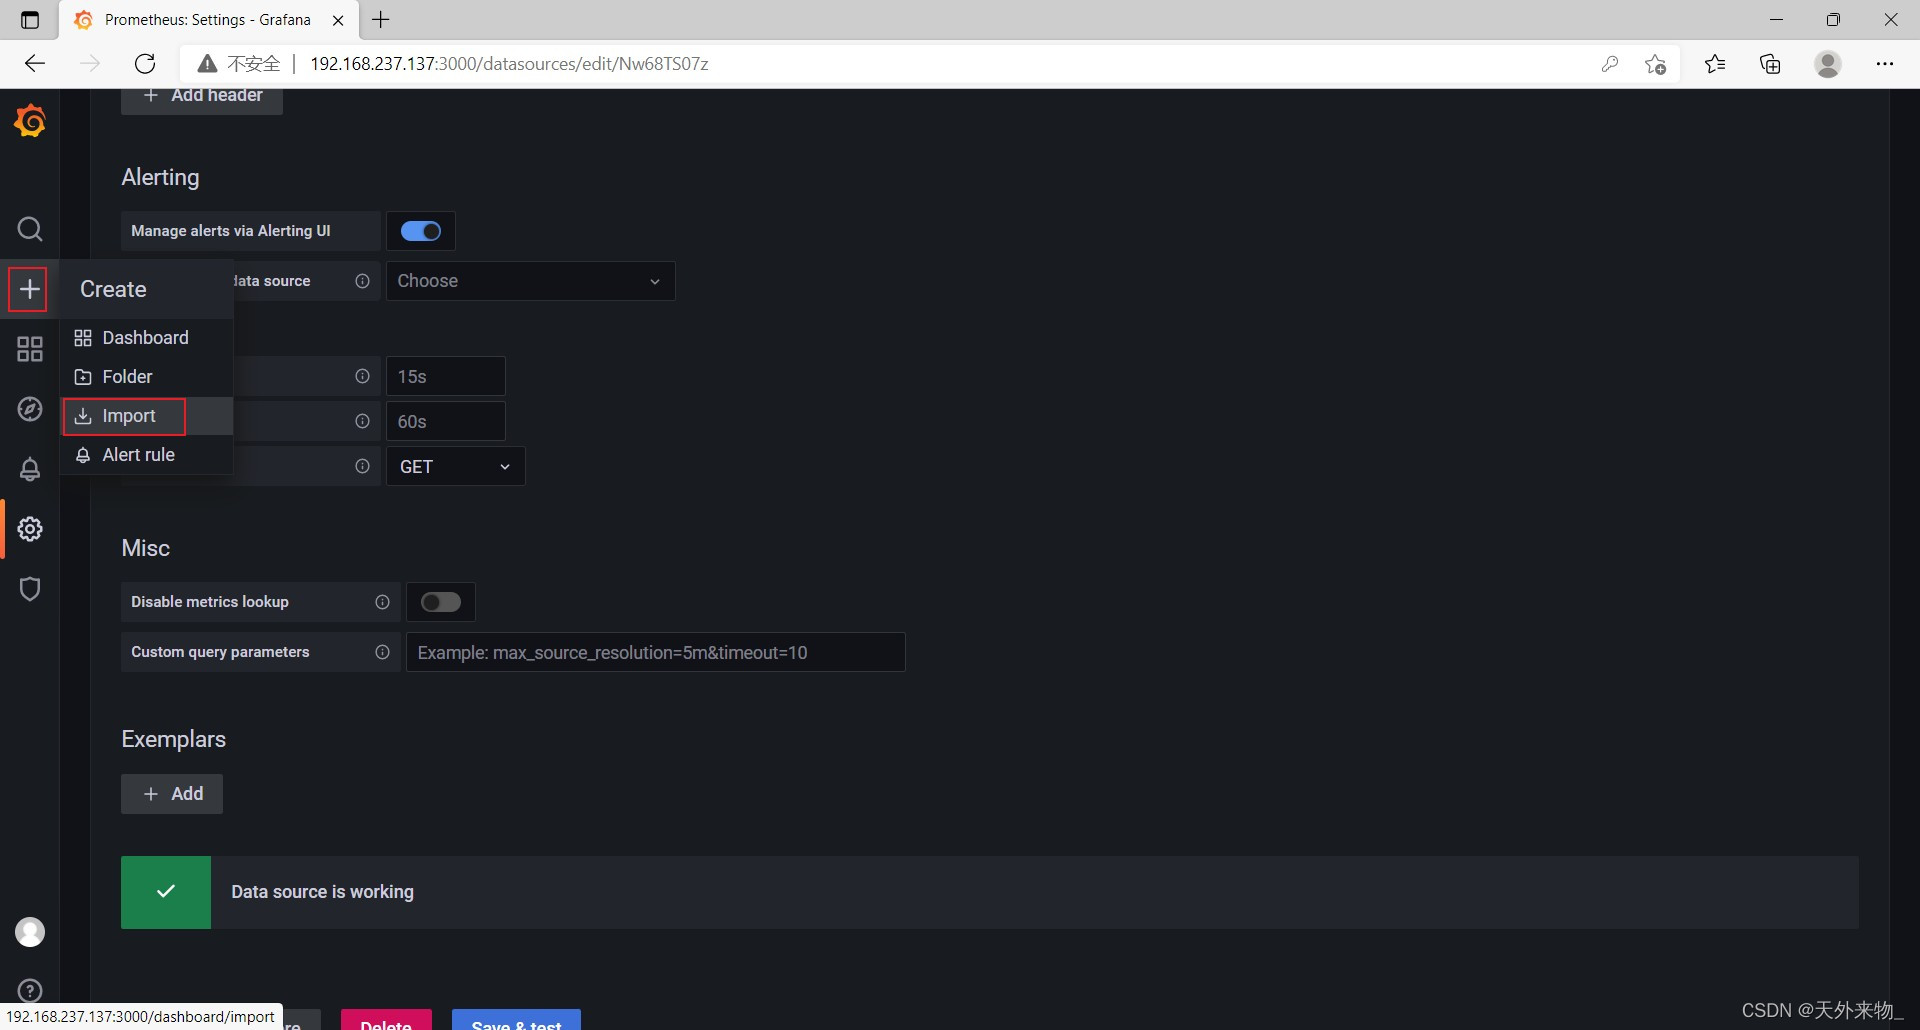This screenshot has width=1920, height=1030.
Task: Click the info icon beside Custom query parameters
Action: [x=382, y=652]
